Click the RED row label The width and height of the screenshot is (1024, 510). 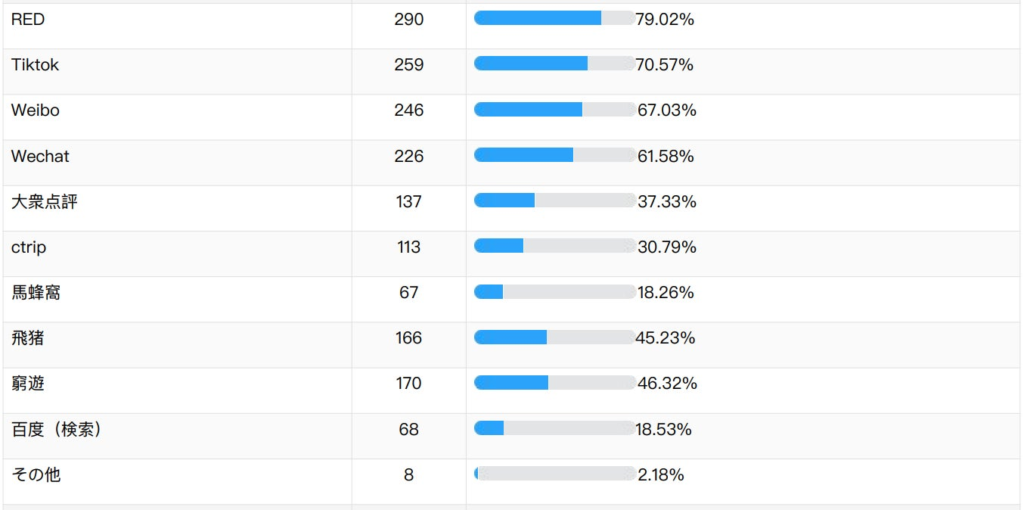[x=28, y=19]
